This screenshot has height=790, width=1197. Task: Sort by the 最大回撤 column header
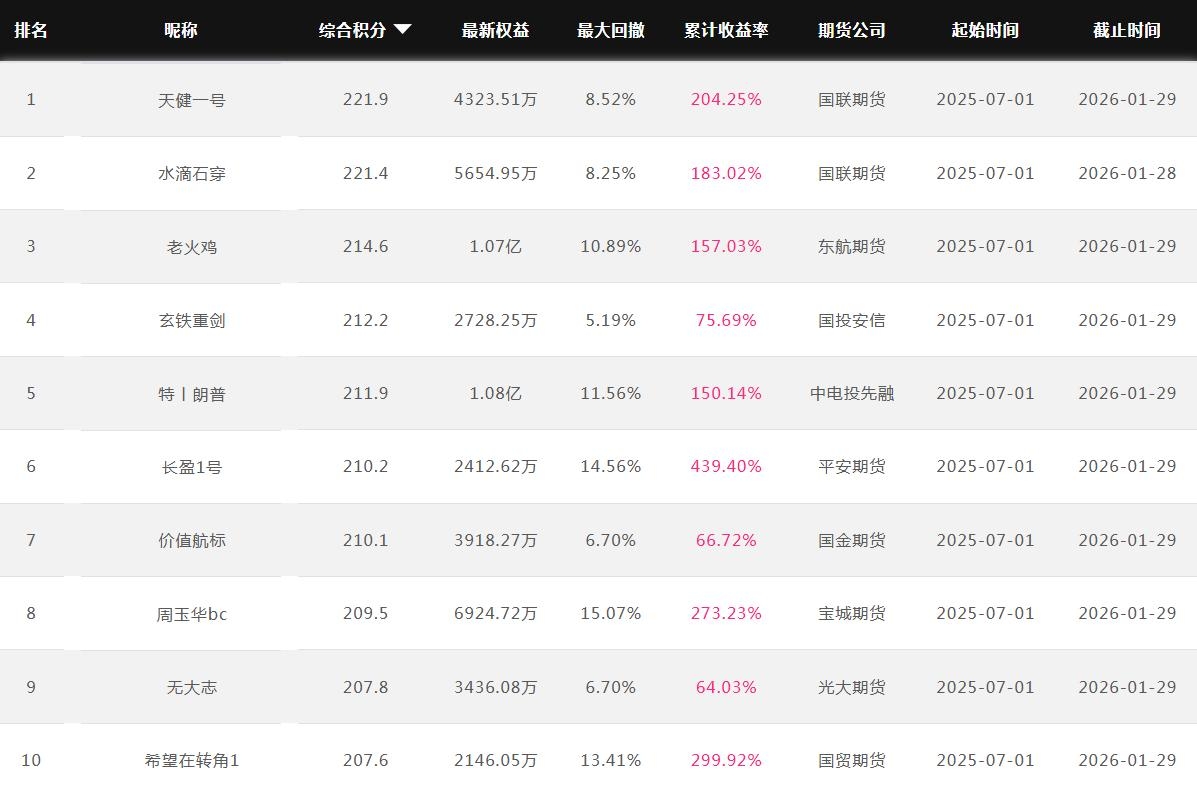[610, 30]
